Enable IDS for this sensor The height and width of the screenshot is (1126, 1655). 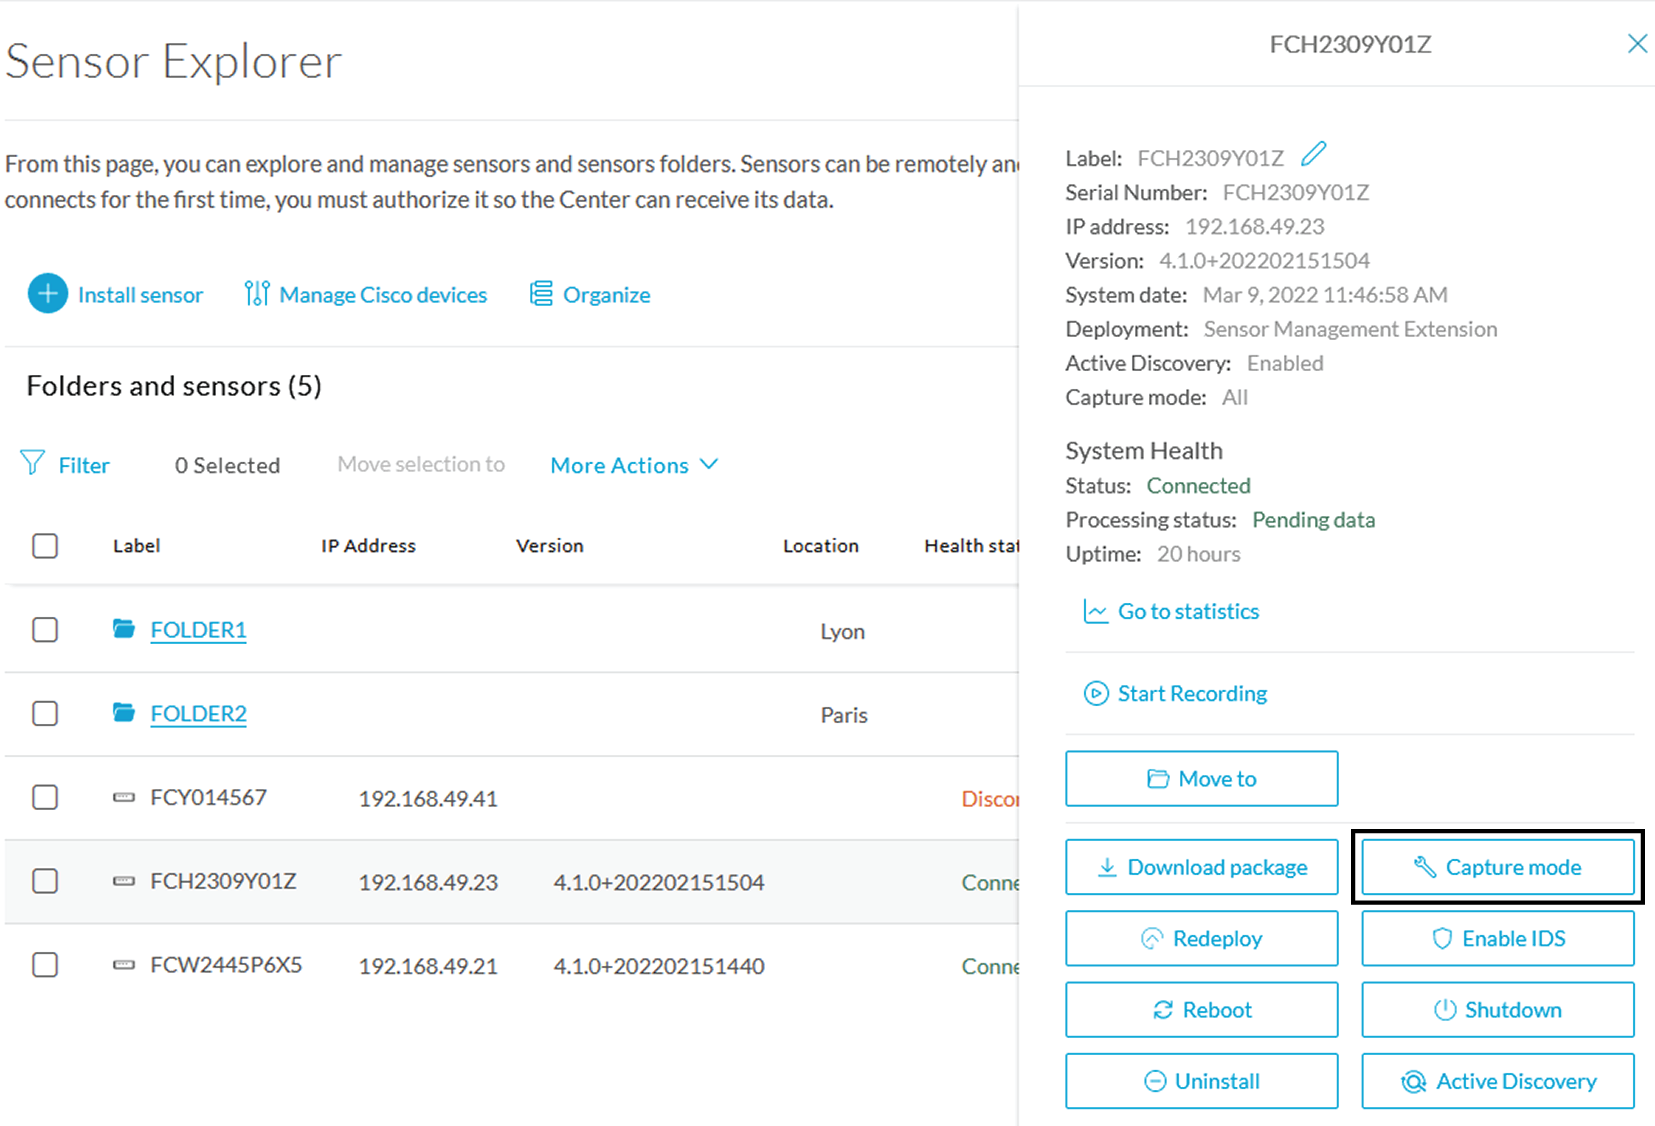point(1497,938)
